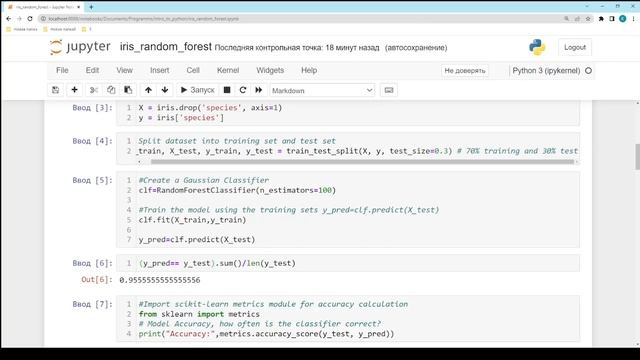The height and width of the screenshot is (360, 640).
Task: Click the share icon in address bar
Action: click(577, 19)
